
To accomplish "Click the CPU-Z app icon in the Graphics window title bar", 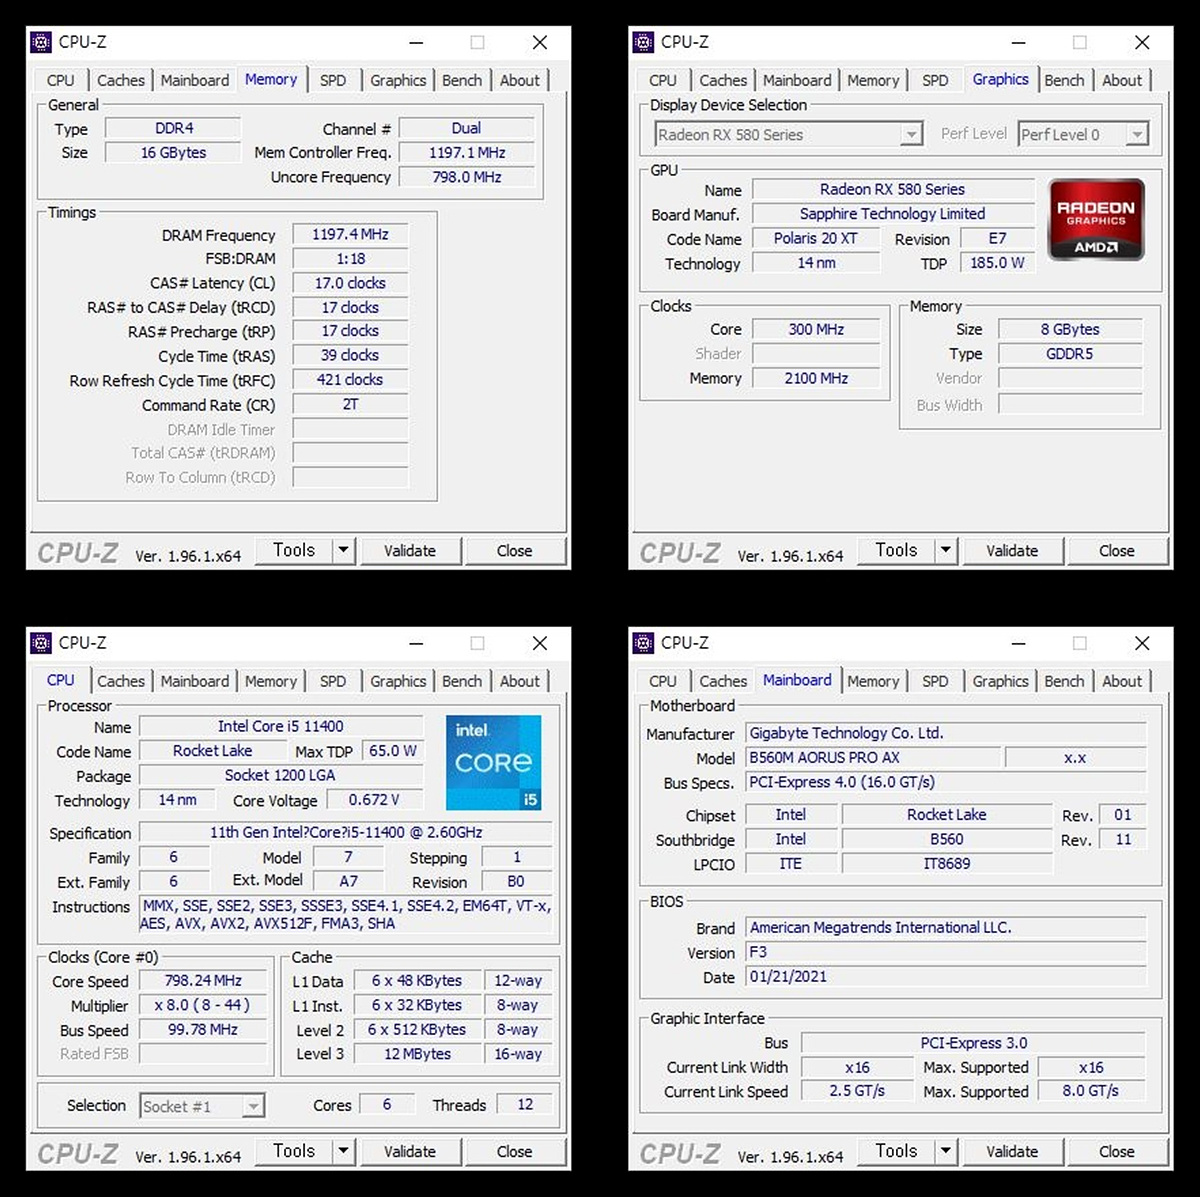I will pyautogui.click(x=643, y=42).
